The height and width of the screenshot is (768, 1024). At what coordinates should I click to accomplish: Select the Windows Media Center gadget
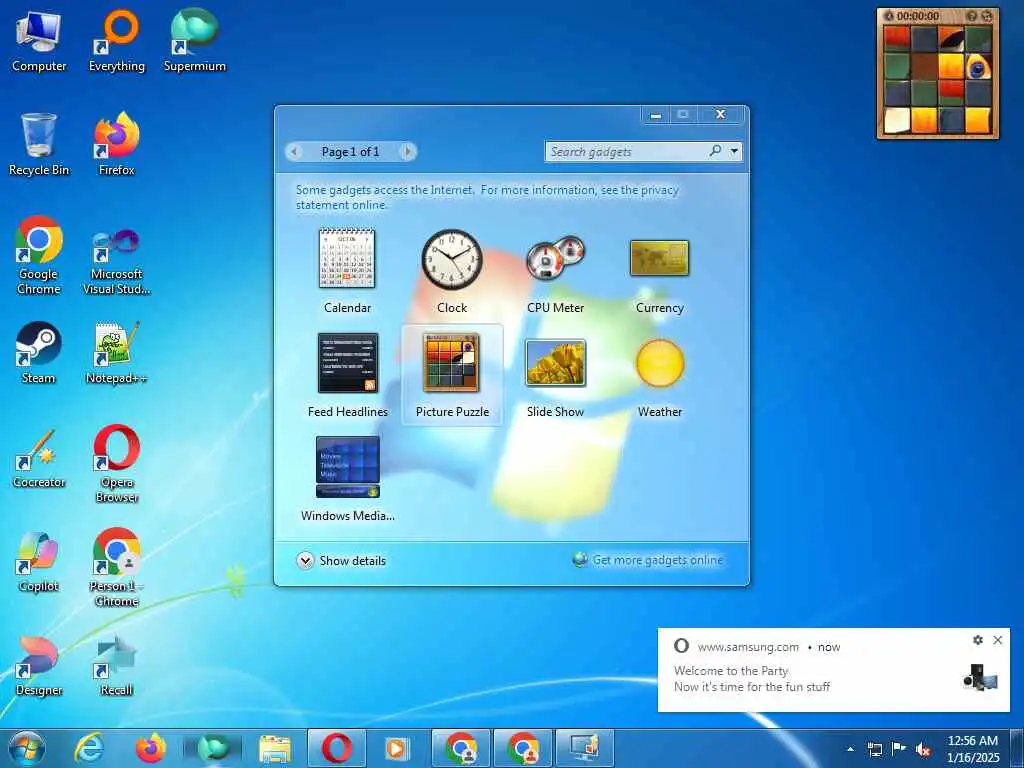pos(347,478)
